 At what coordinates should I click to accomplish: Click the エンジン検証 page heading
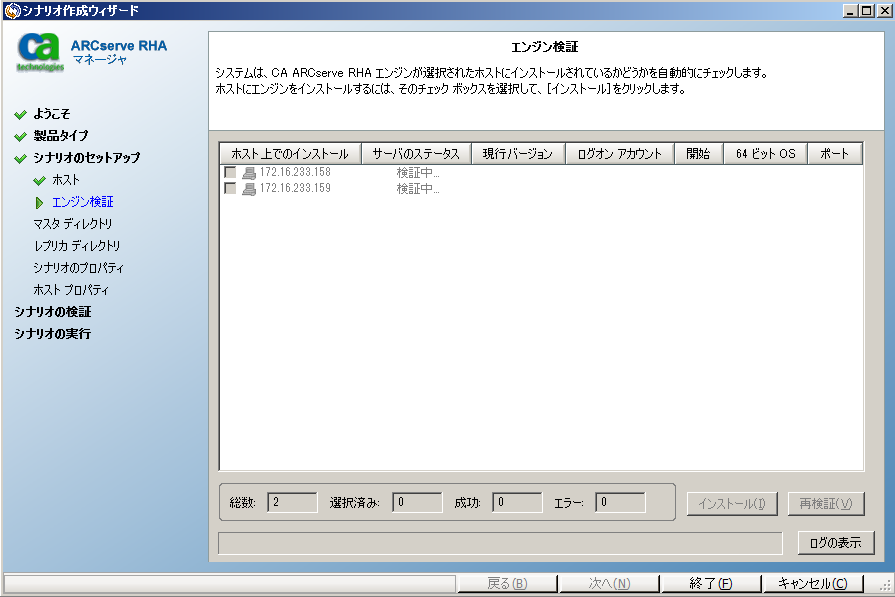(545, 47)
